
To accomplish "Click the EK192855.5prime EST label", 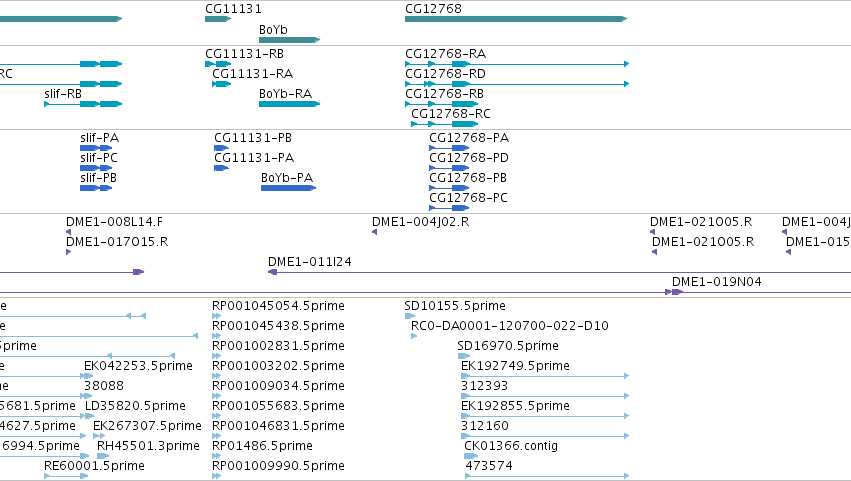I will click(515, 407).
